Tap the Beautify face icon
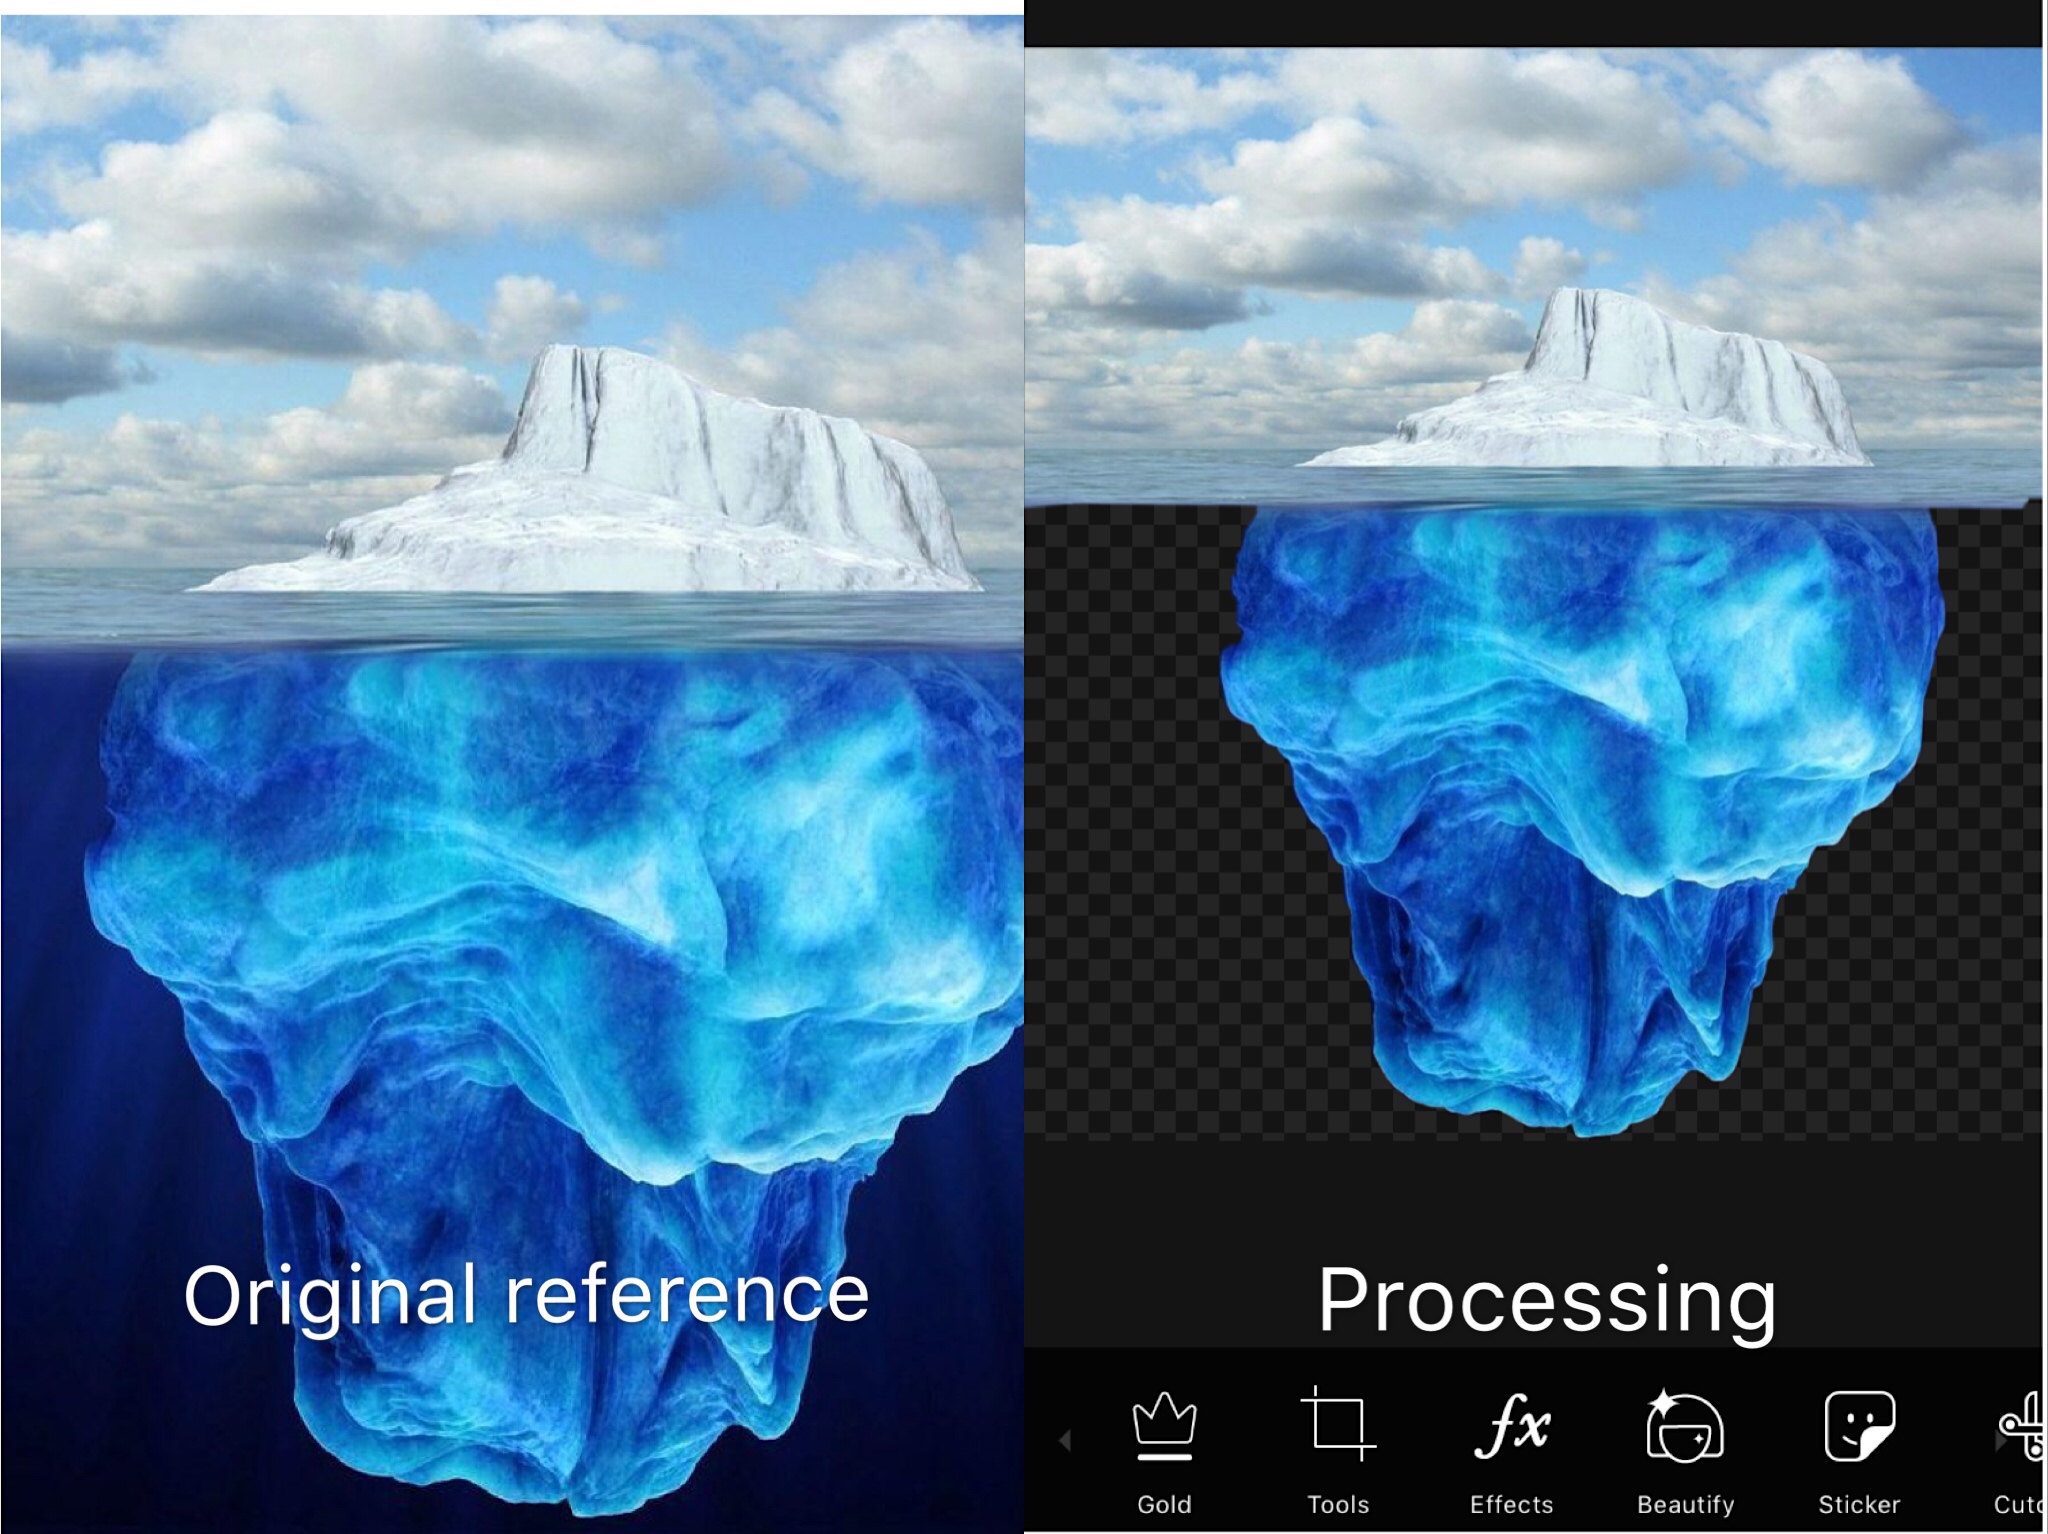2048x1534 pixels. 1685,1426
